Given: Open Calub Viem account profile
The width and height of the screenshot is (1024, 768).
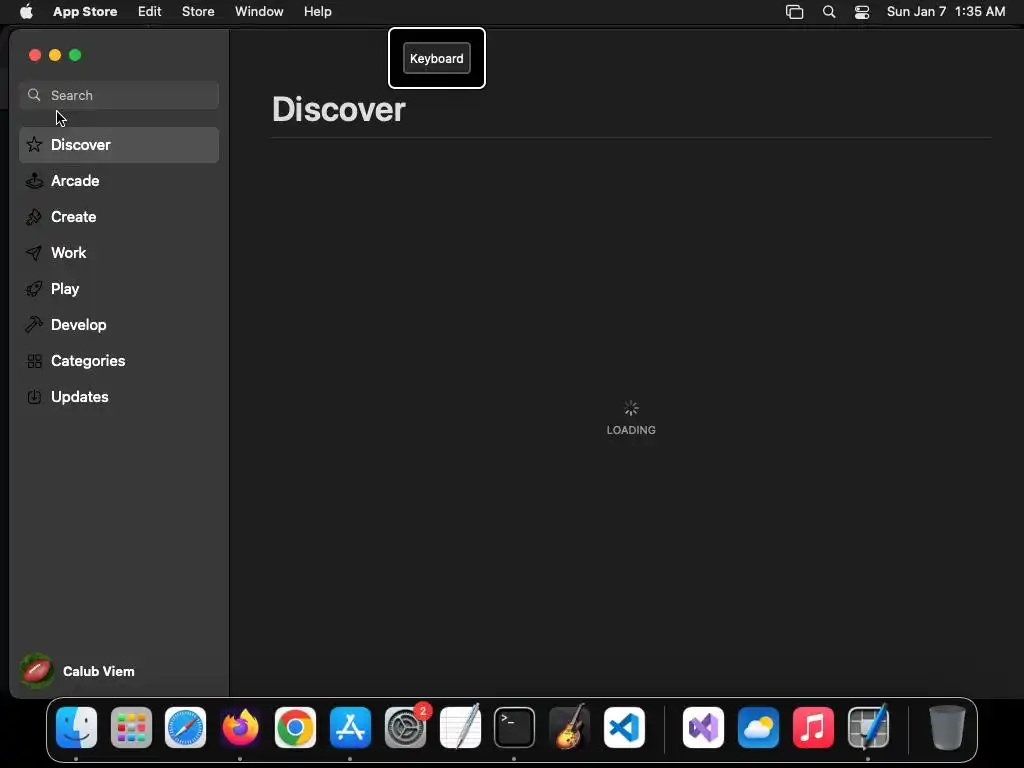Looking at the screenshot, I should pos(78,671).
